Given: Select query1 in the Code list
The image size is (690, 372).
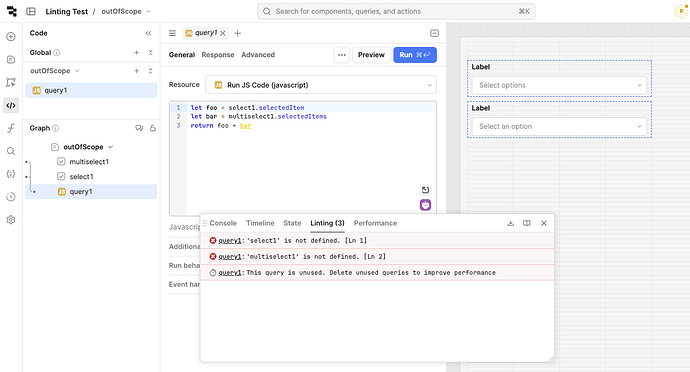Looking at the screenshot, I should coord(91,90).
